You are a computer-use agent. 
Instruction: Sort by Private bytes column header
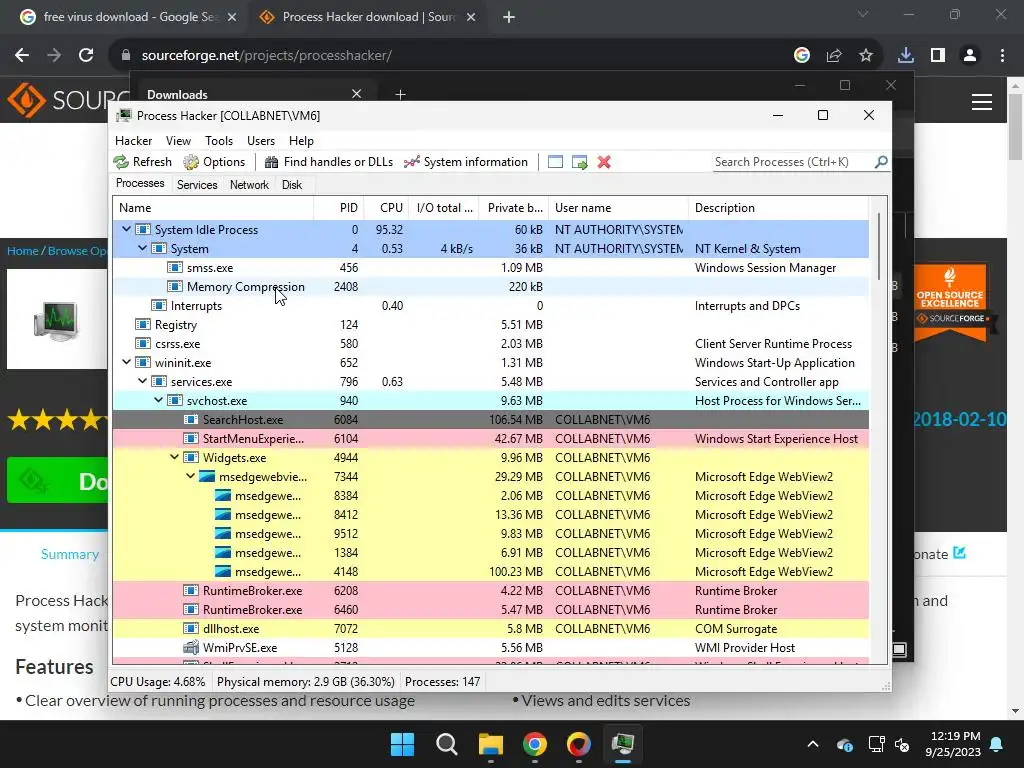[x=514, y=208]
